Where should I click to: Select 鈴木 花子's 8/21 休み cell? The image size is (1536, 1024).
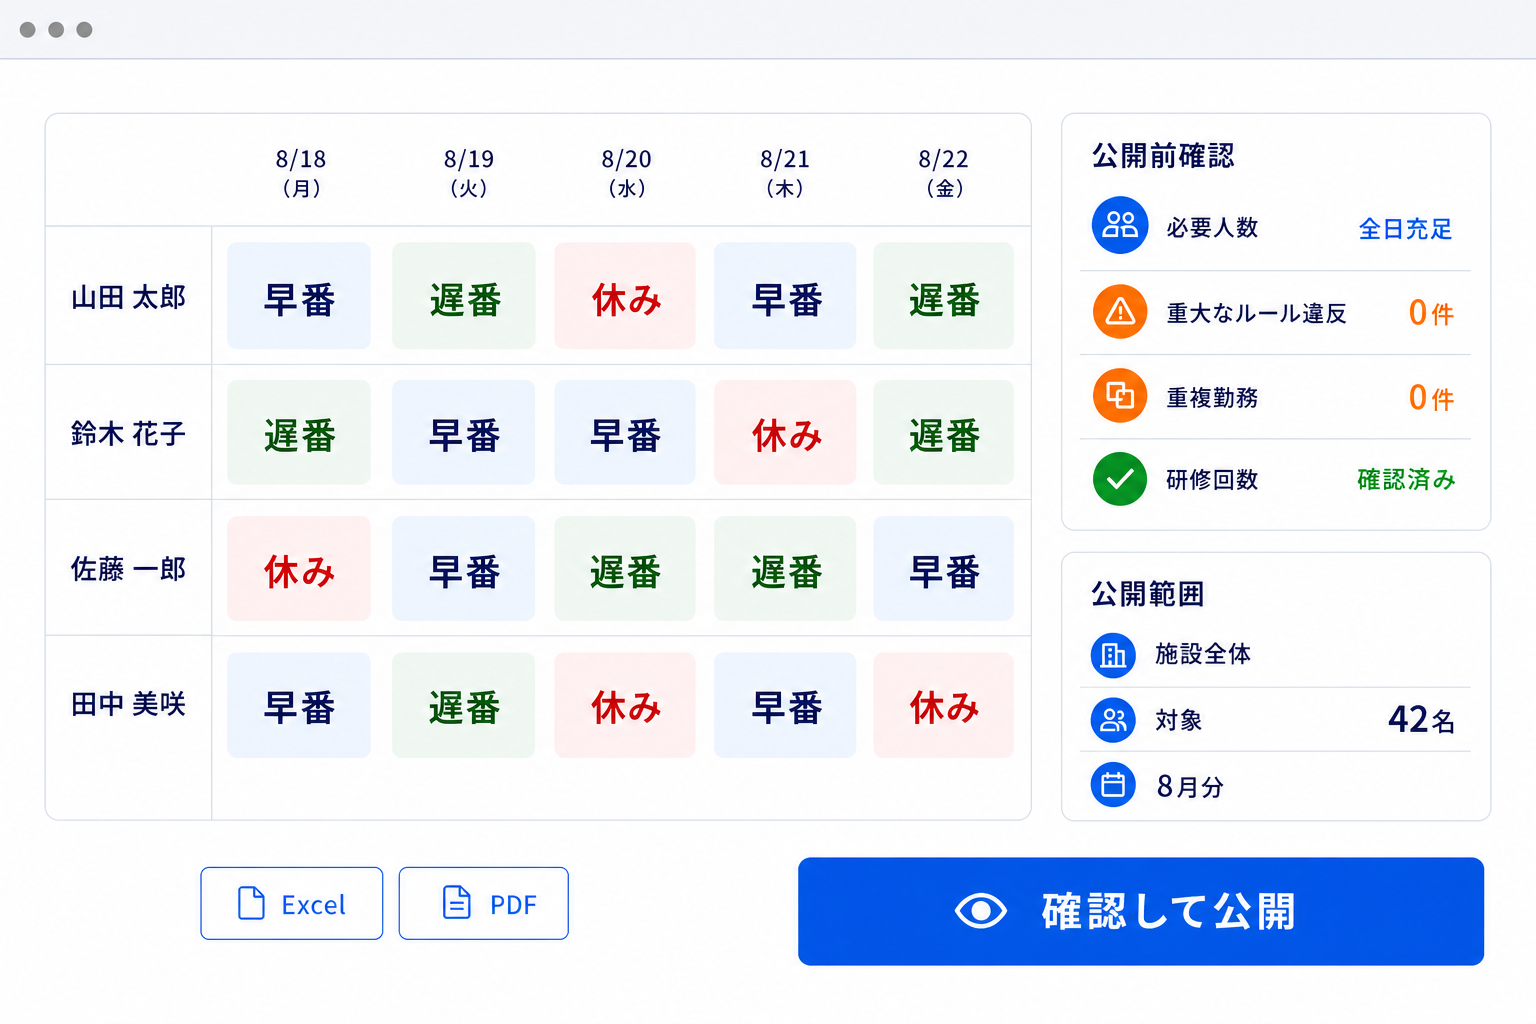point(785,432)
